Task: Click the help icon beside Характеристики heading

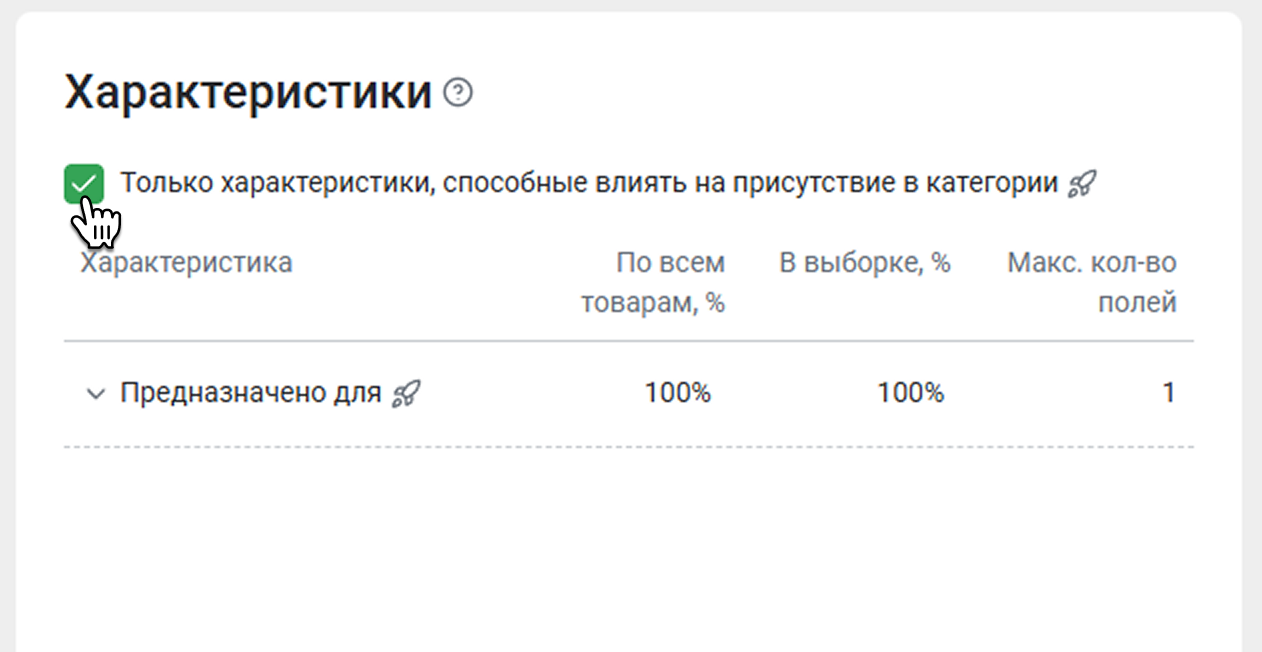Action: click(x=458, y=94)
